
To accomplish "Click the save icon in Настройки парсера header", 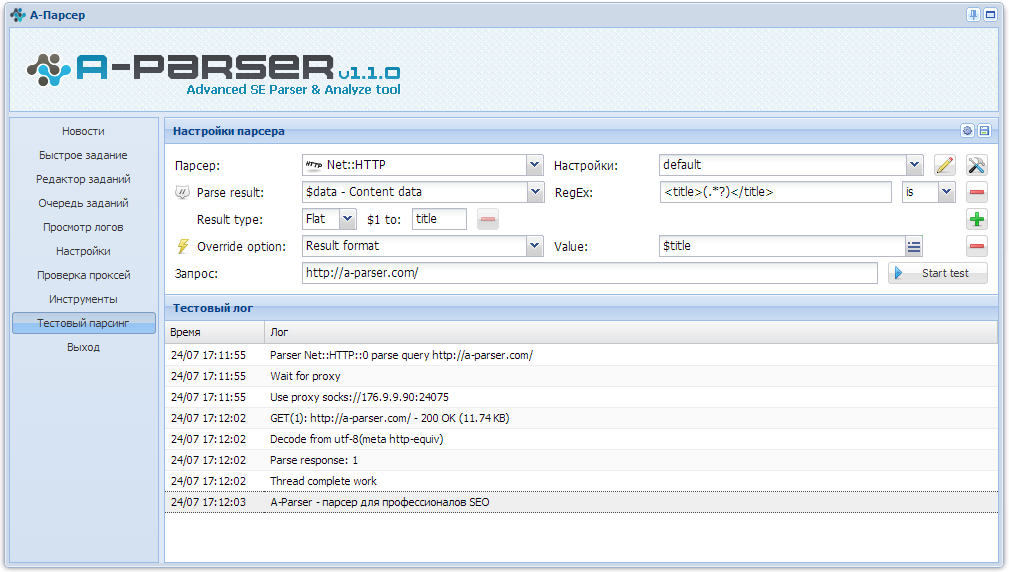I will (985, 131).
